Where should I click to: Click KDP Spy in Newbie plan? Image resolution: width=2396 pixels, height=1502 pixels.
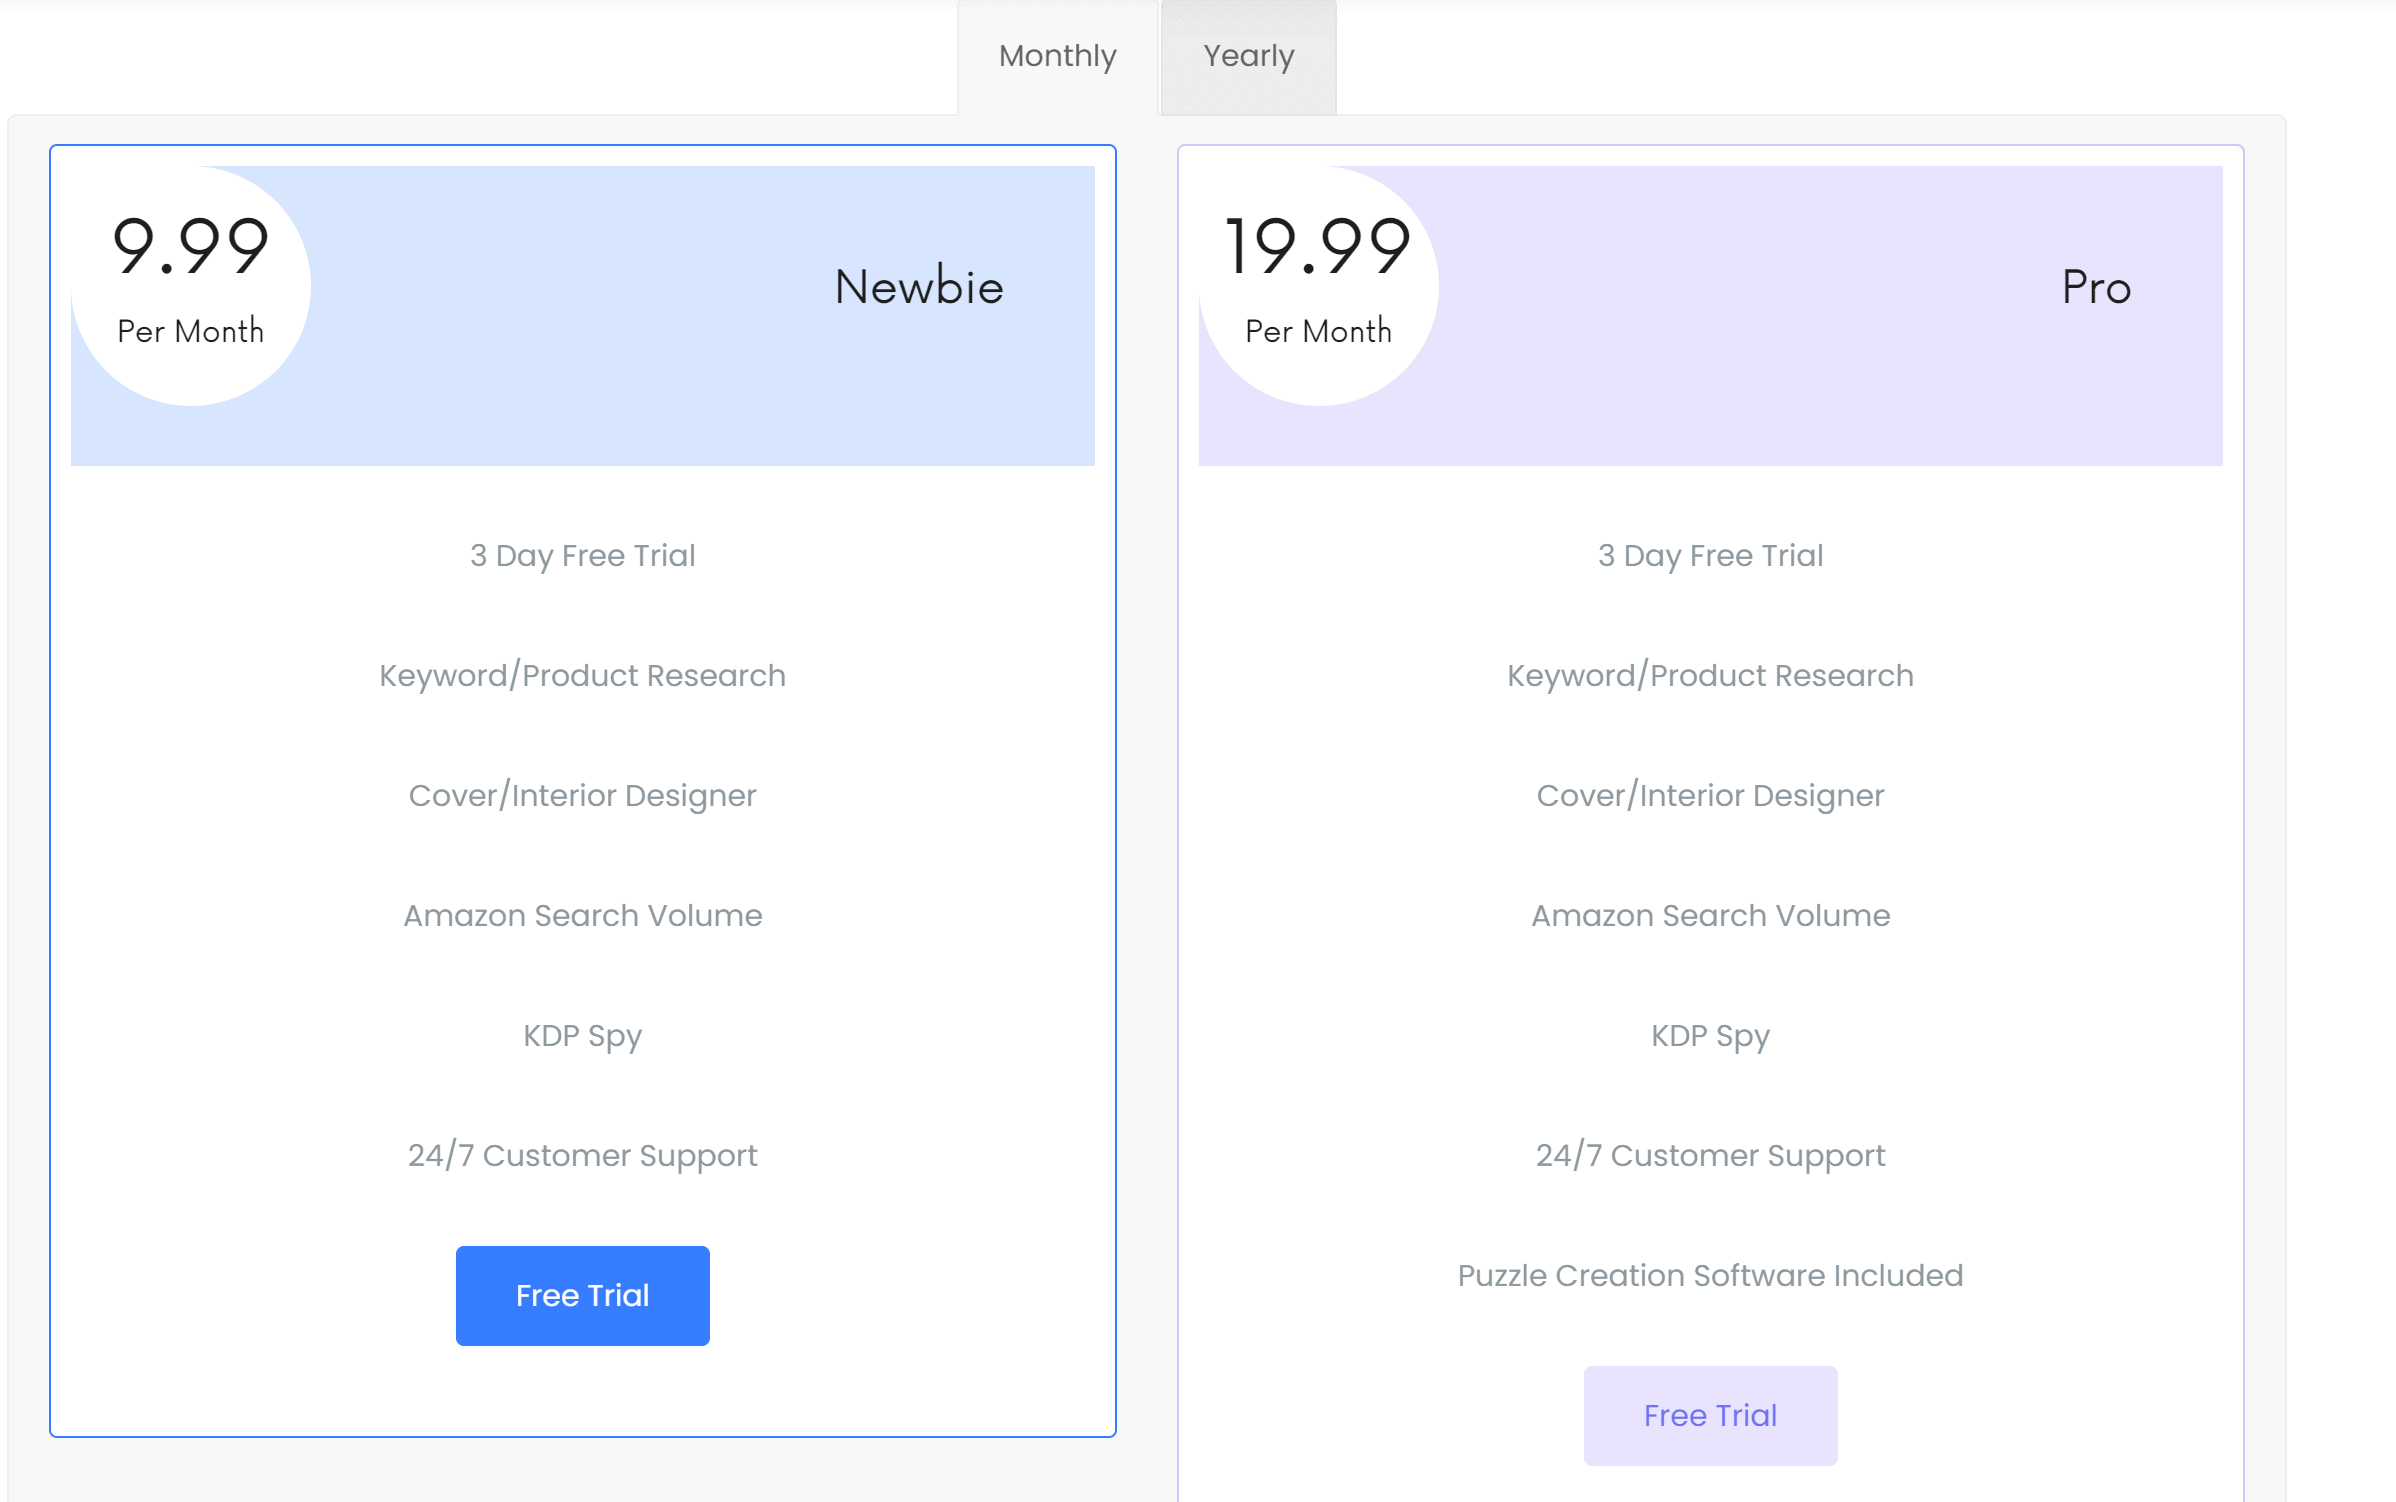pos(582,1035)
